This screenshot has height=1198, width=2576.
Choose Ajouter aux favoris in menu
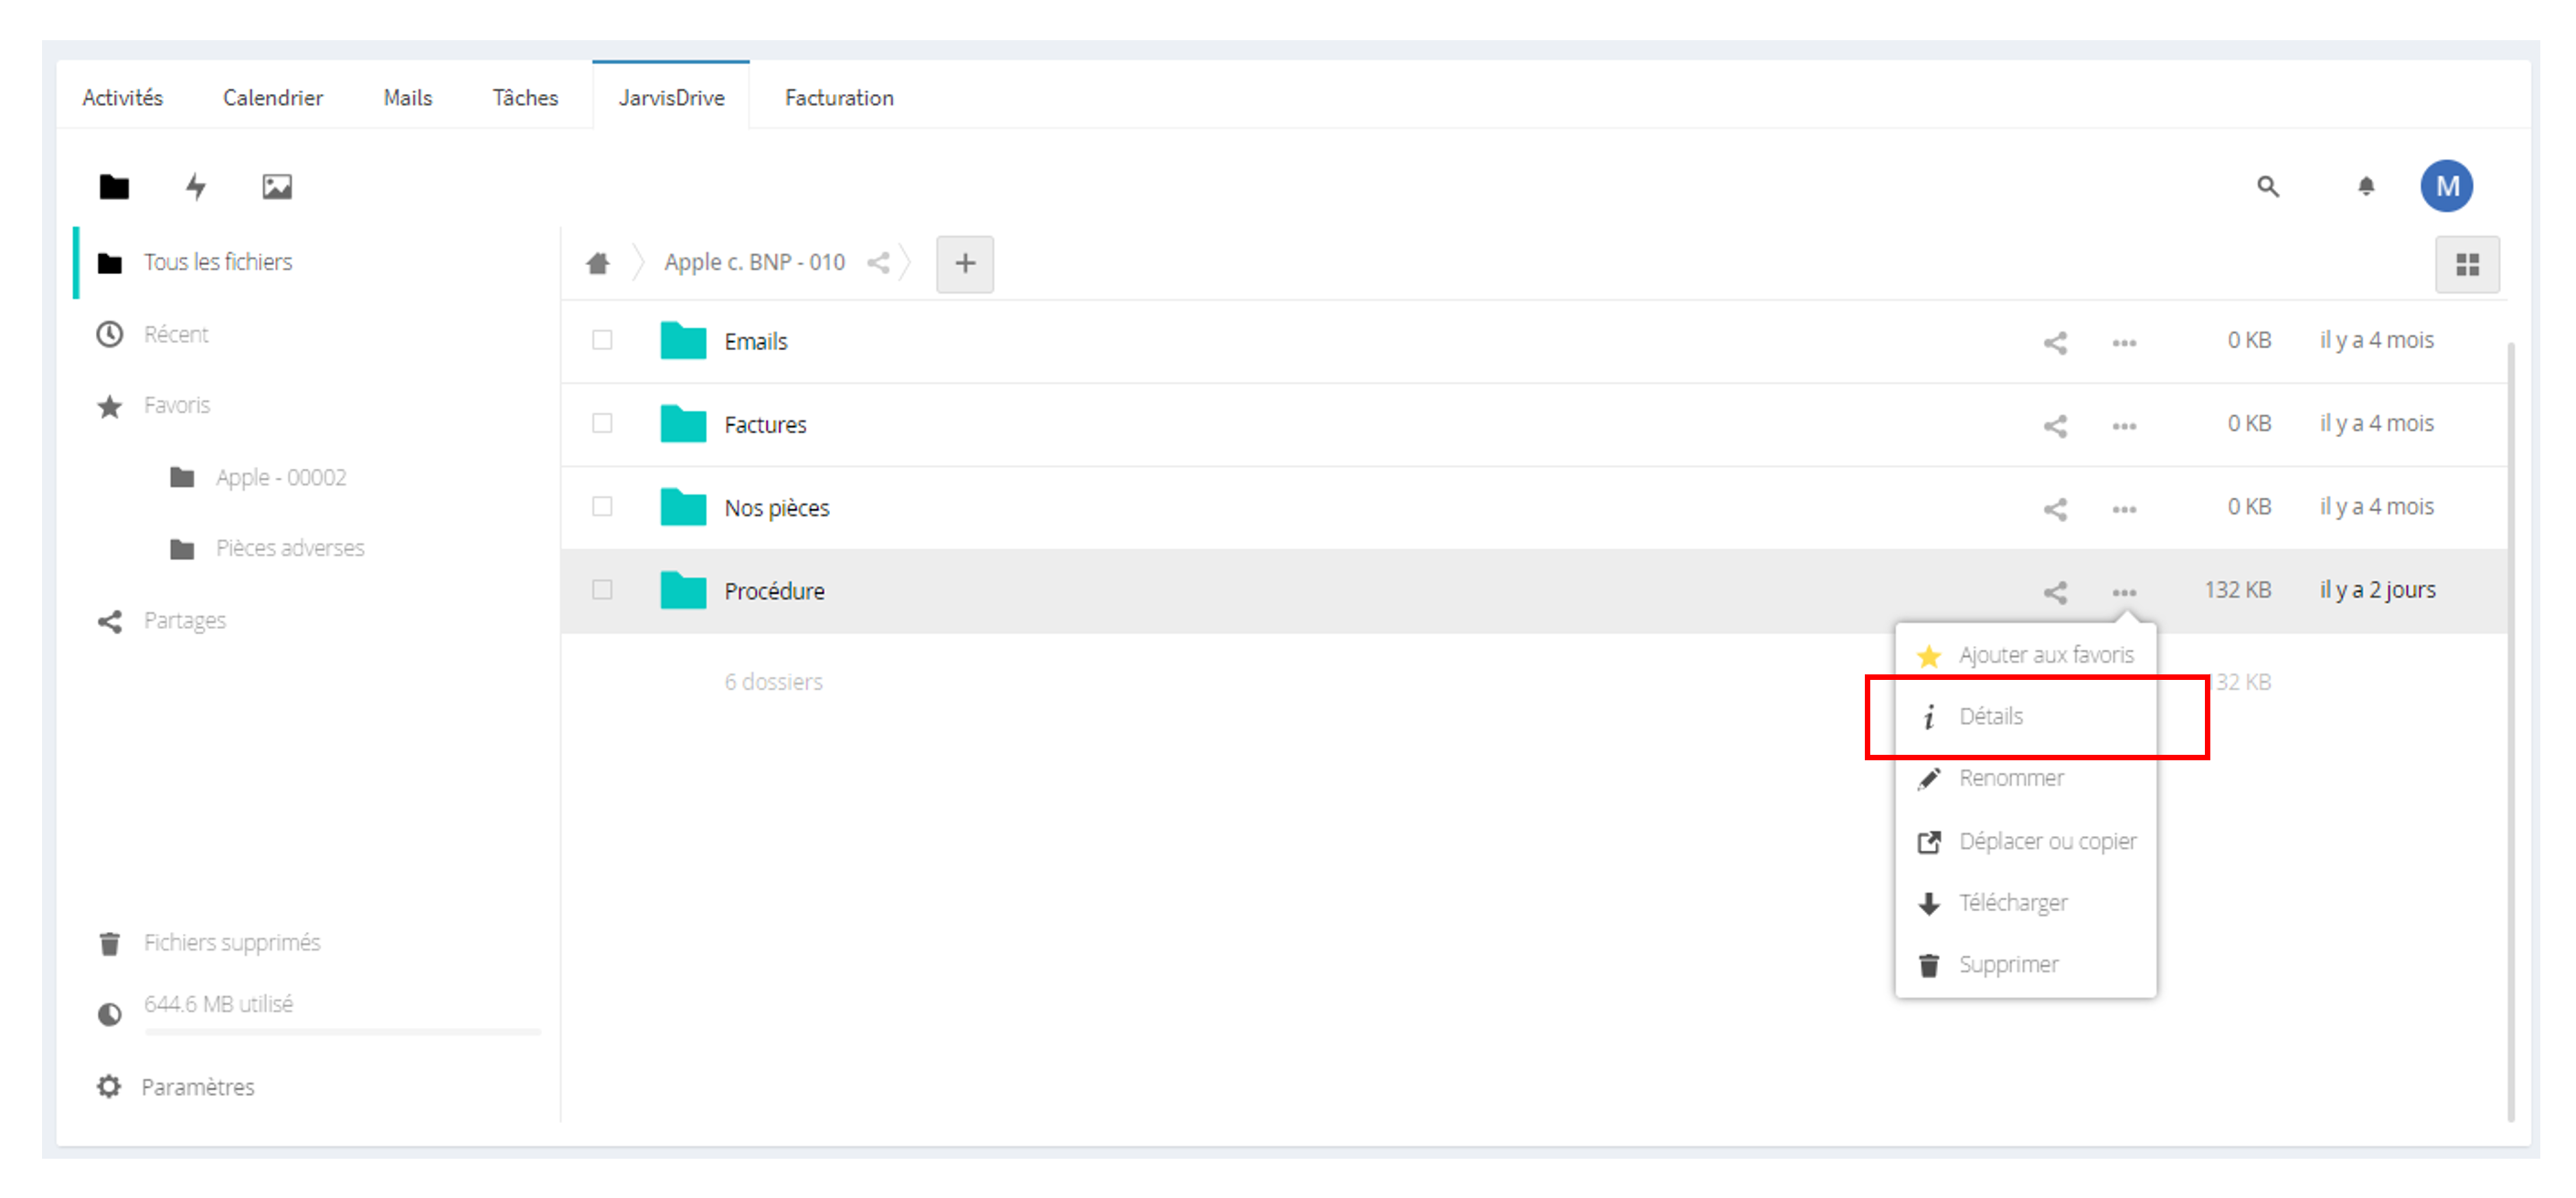point(2025,655)
